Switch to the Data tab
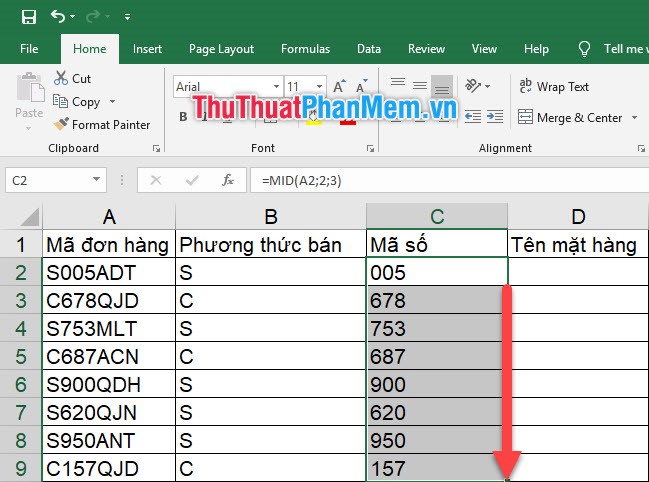 [369, 49]
